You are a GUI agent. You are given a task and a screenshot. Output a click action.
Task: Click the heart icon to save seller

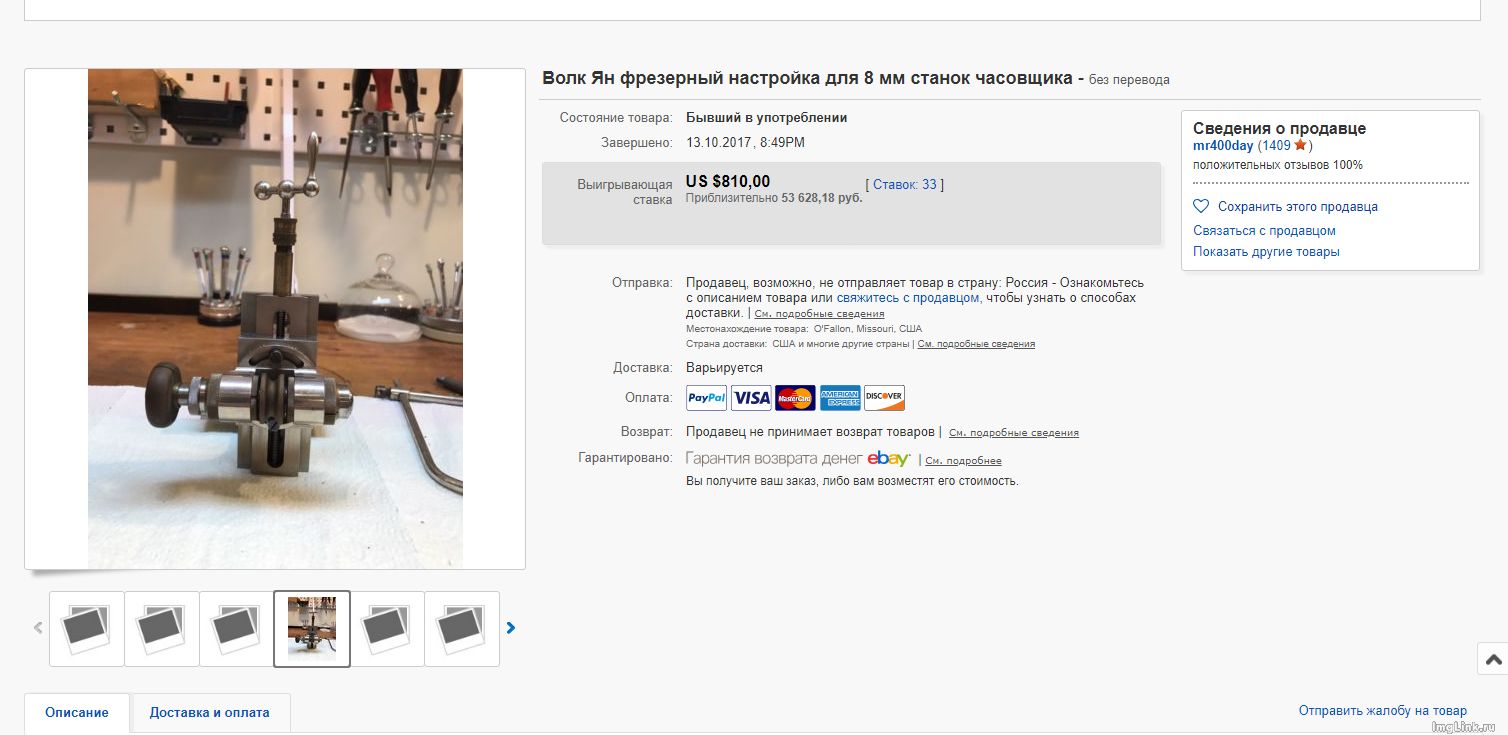click(x=1201, y=206)
